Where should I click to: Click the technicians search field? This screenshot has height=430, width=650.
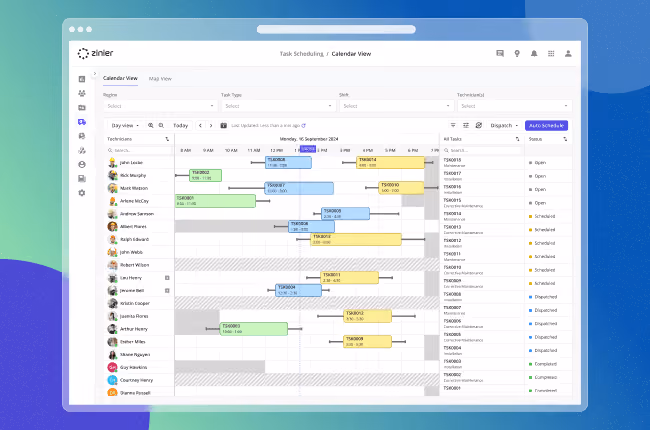click(139, 150)
